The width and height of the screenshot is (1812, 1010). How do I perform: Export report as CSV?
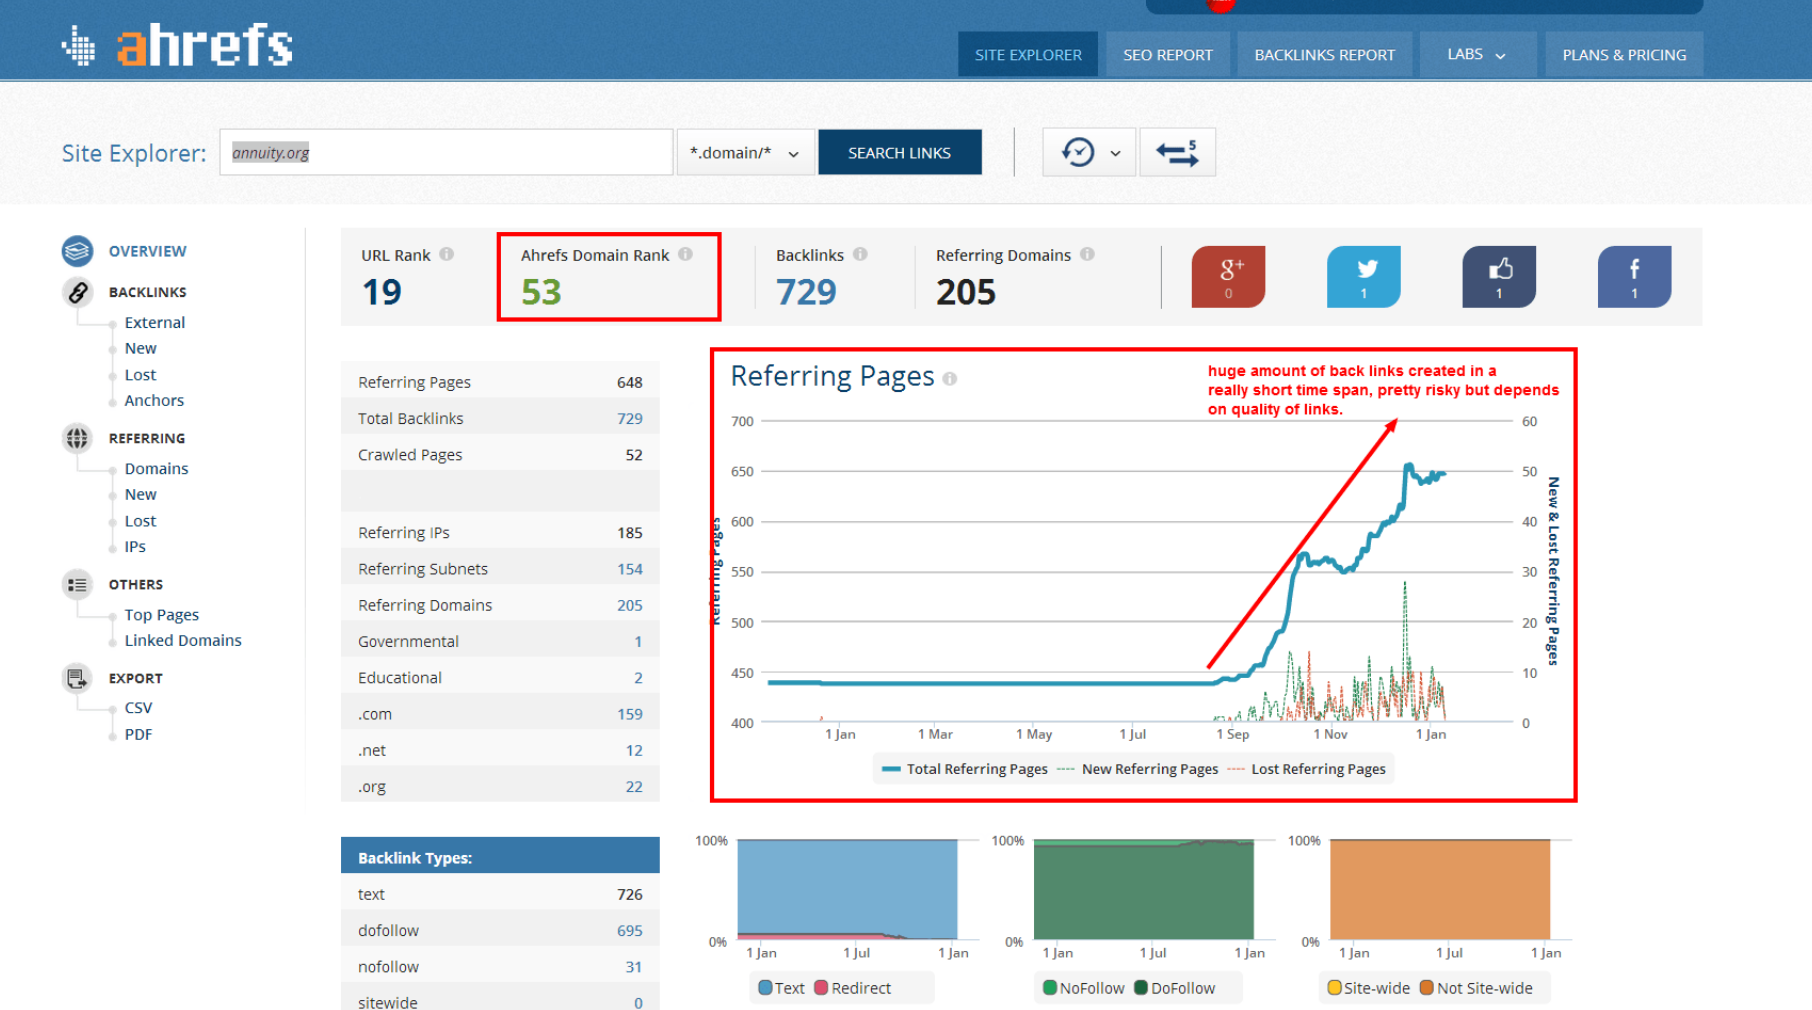coord(138,707)
